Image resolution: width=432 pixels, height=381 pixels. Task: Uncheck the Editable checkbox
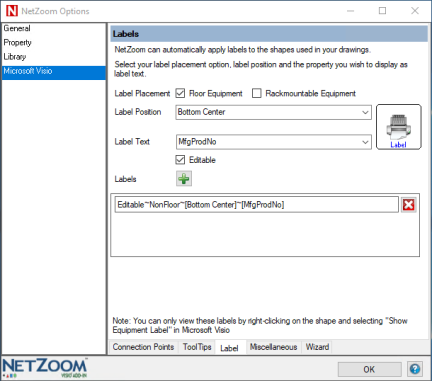[x=180, y=160]
